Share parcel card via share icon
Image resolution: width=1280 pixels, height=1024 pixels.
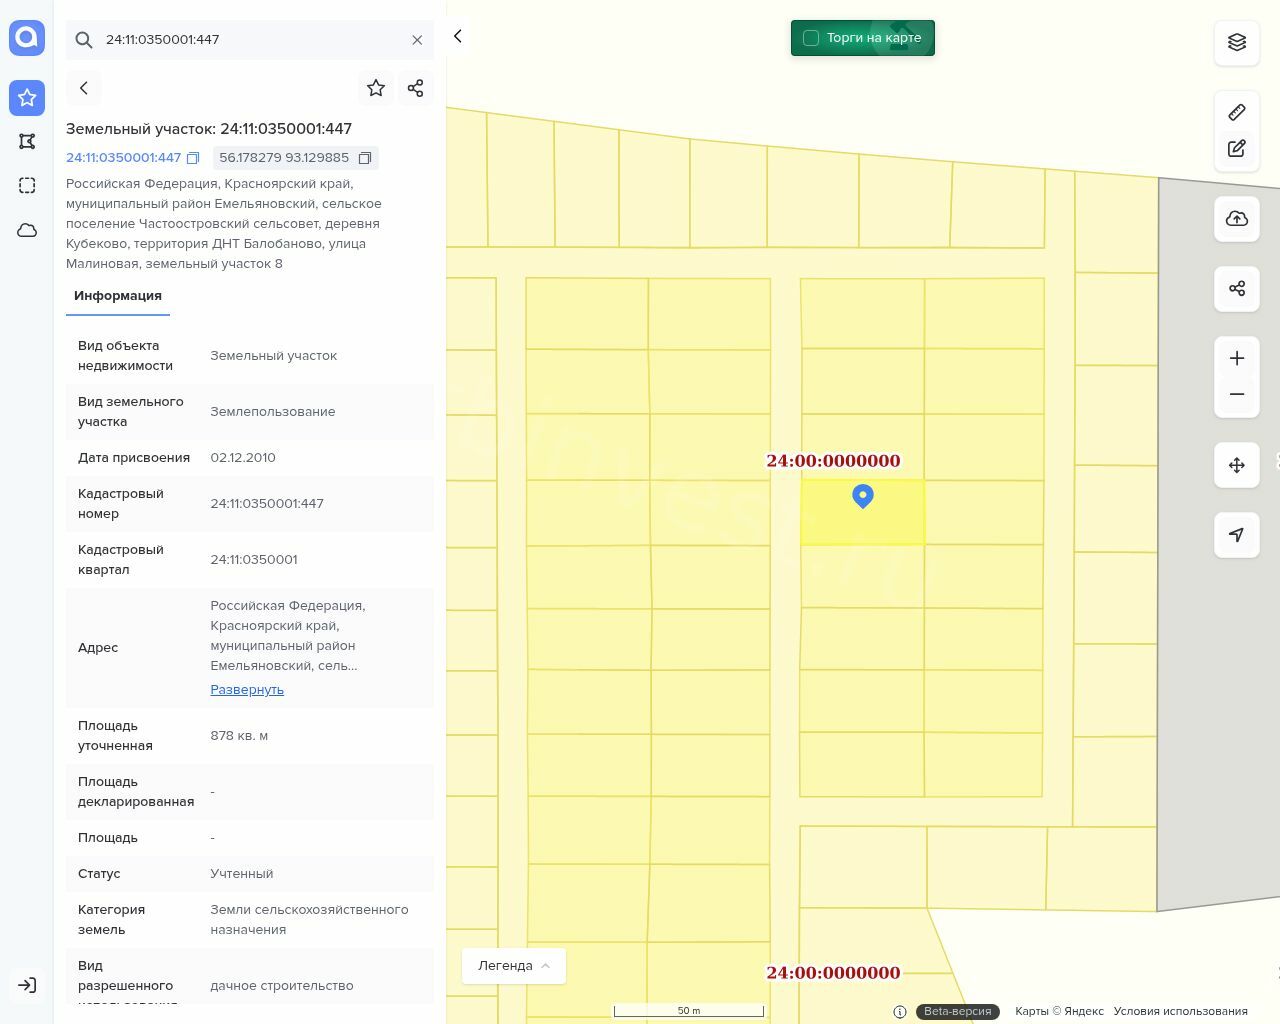(x=416, y=88)
